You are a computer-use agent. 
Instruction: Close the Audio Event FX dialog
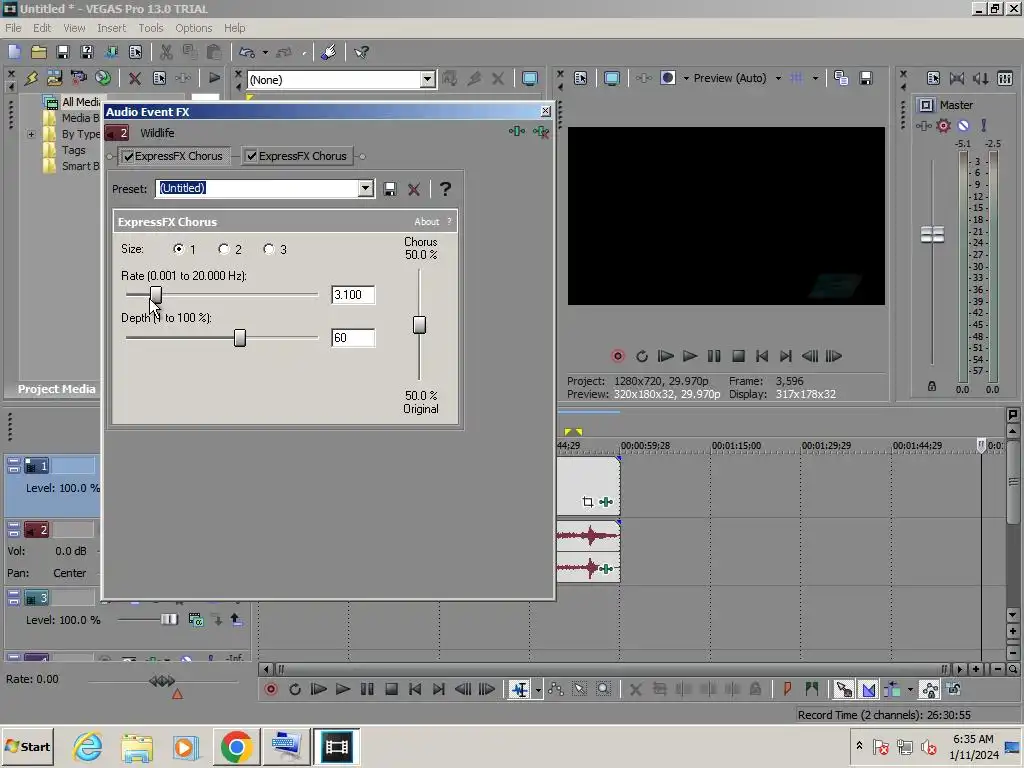coord(545,111)
